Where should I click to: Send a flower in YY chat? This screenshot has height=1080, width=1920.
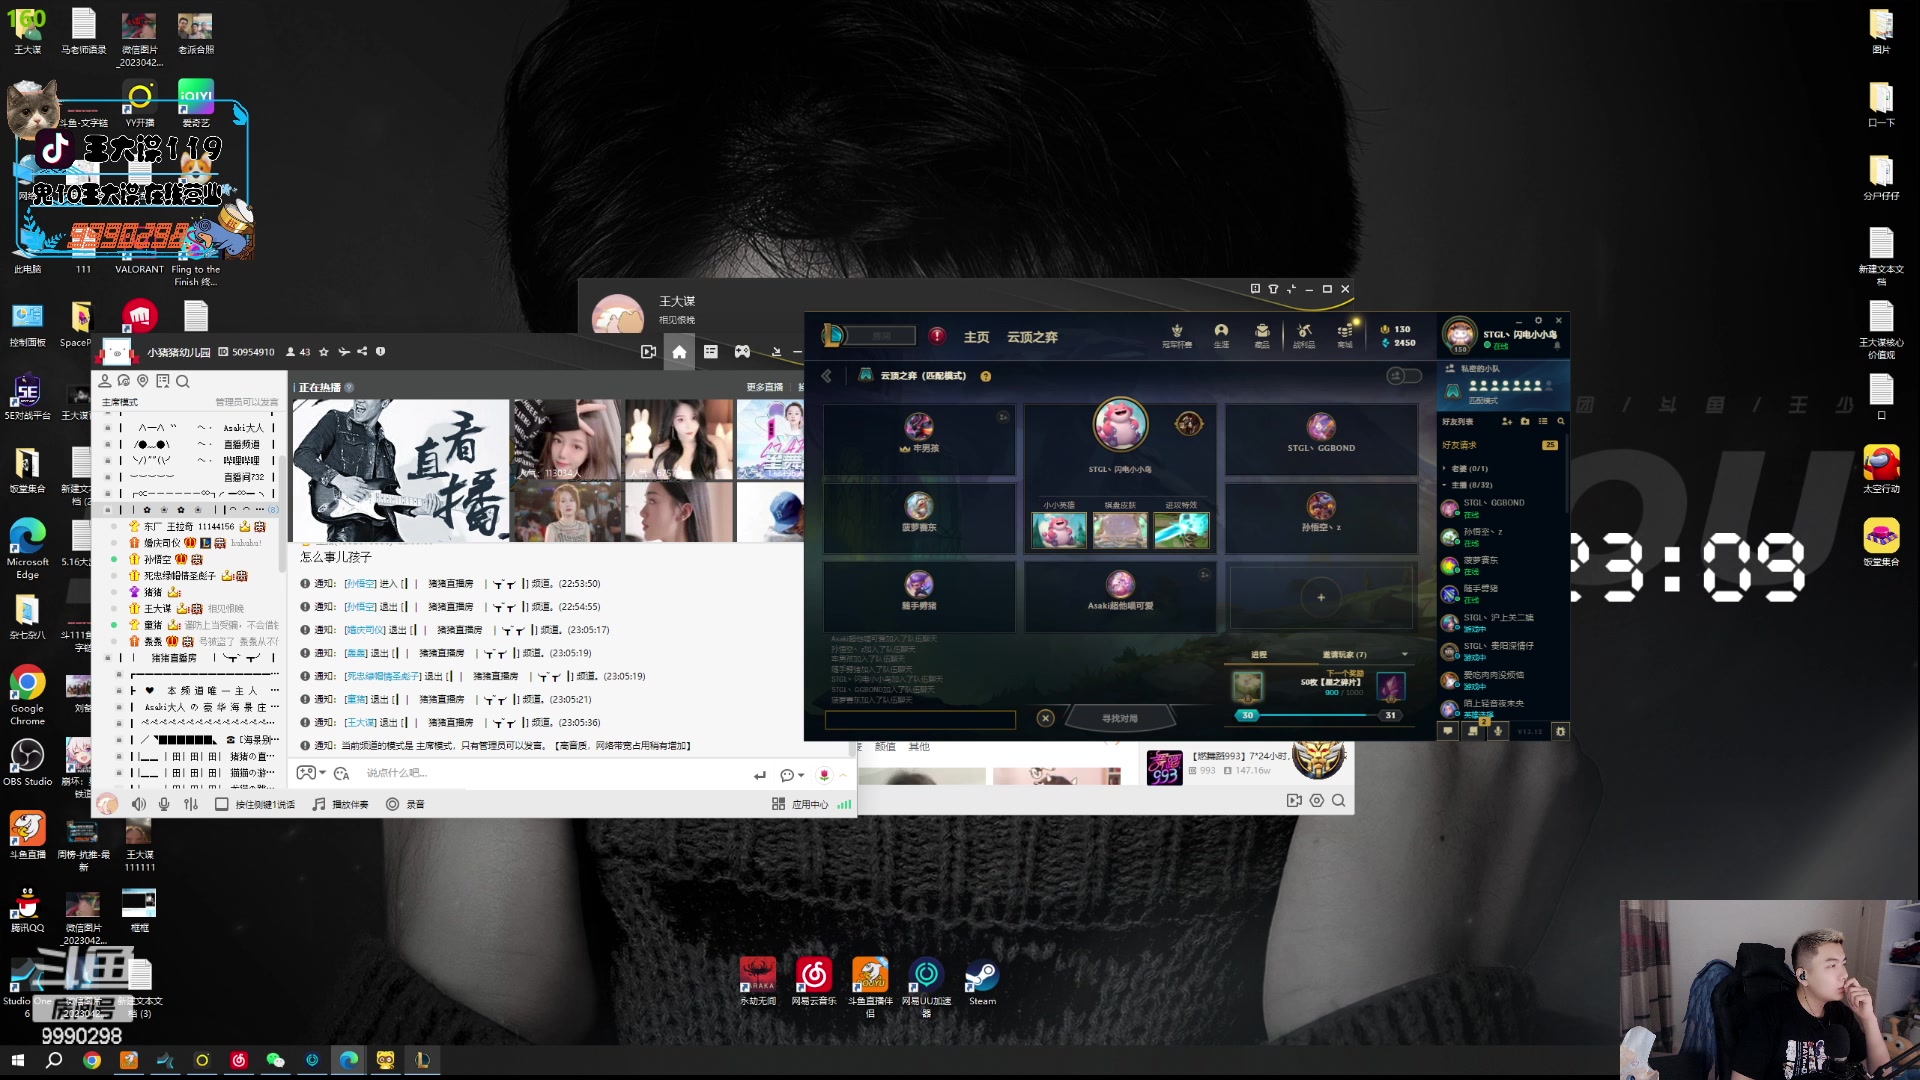(x=824, y=774)
